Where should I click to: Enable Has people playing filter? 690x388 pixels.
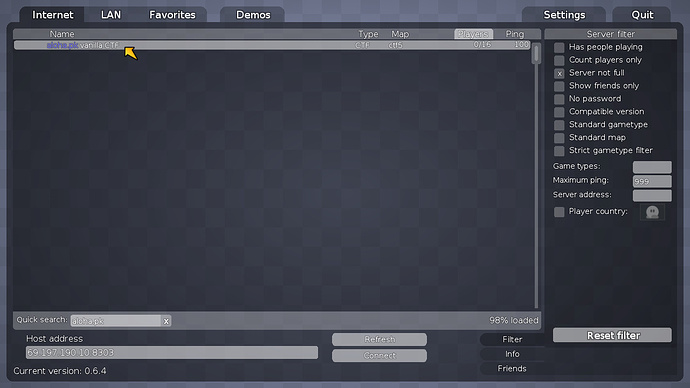559,48
